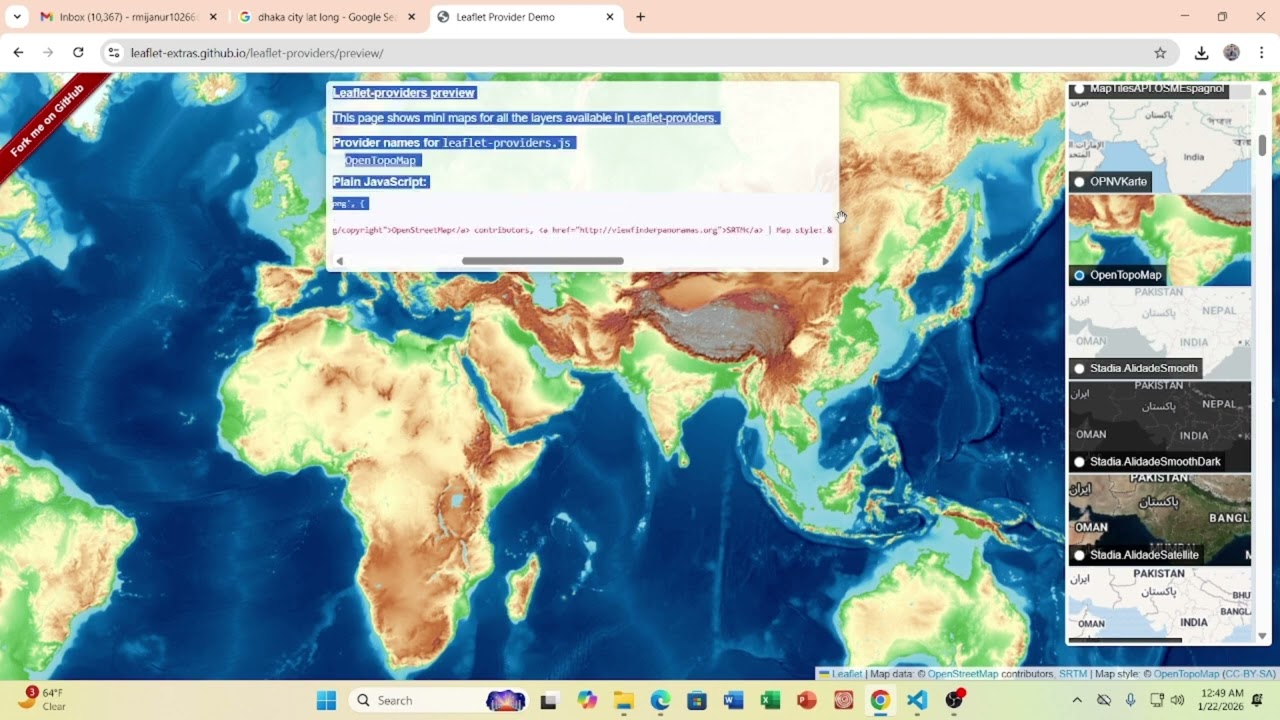The width and height of the screenshot is (1280, 720).
Task: Open Google Chrome from taskbar
Action: tap(880, 700)
